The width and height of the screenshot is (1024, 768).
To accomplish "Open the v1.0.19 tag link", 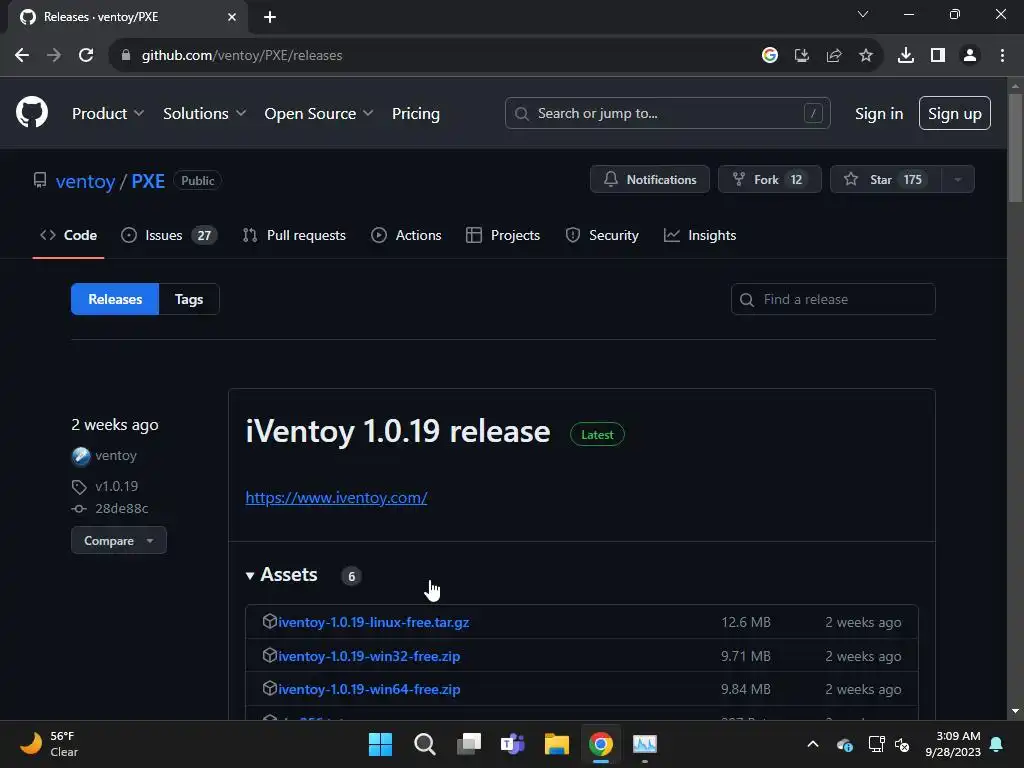I will (x=117, y=487).
